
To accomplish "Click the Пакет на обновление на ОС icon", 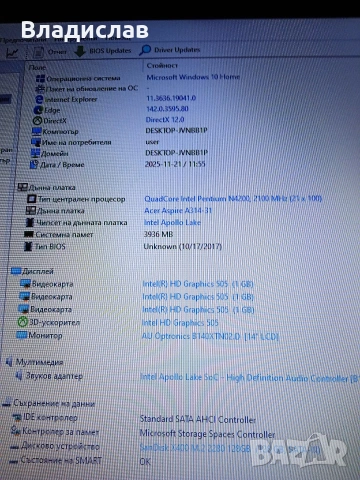I will pyautogui.click(x=40, y=89).
